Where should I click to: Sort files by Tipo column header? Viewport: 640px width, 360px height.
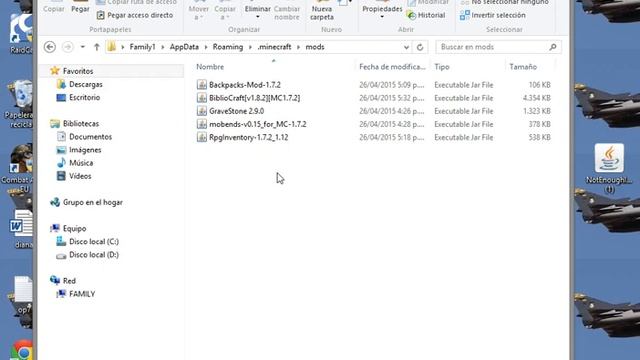[442, 67]
